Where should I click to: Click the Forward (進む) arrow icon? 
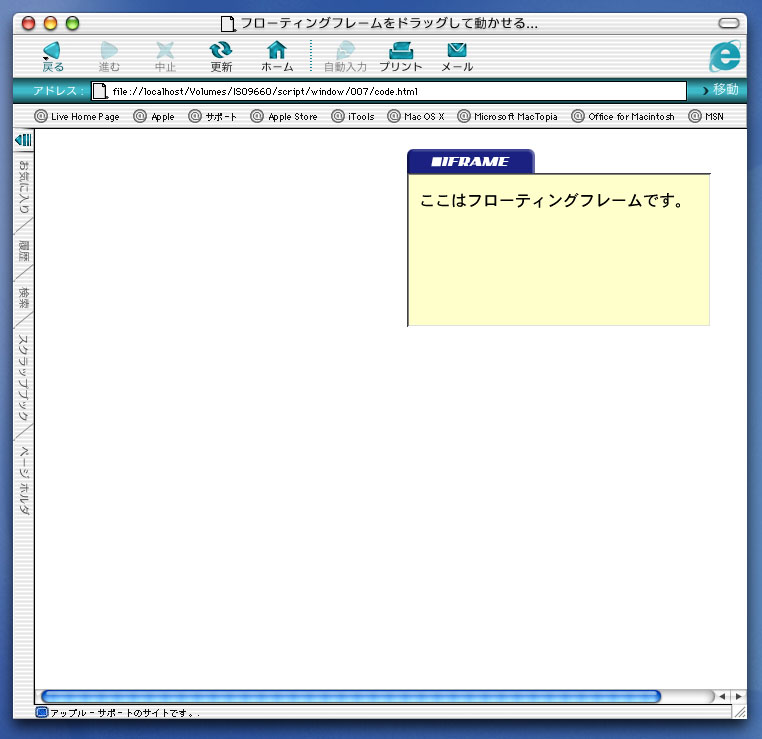[109, 51]
